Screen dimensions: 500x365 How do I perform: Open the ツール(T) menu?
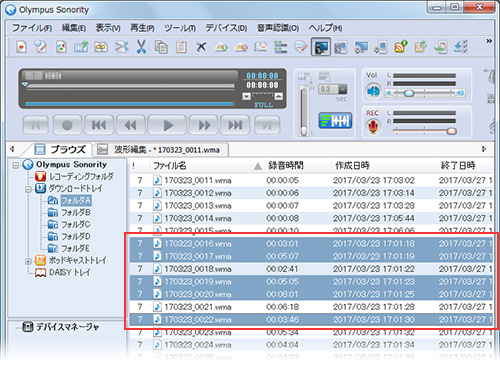coord(180,28)
